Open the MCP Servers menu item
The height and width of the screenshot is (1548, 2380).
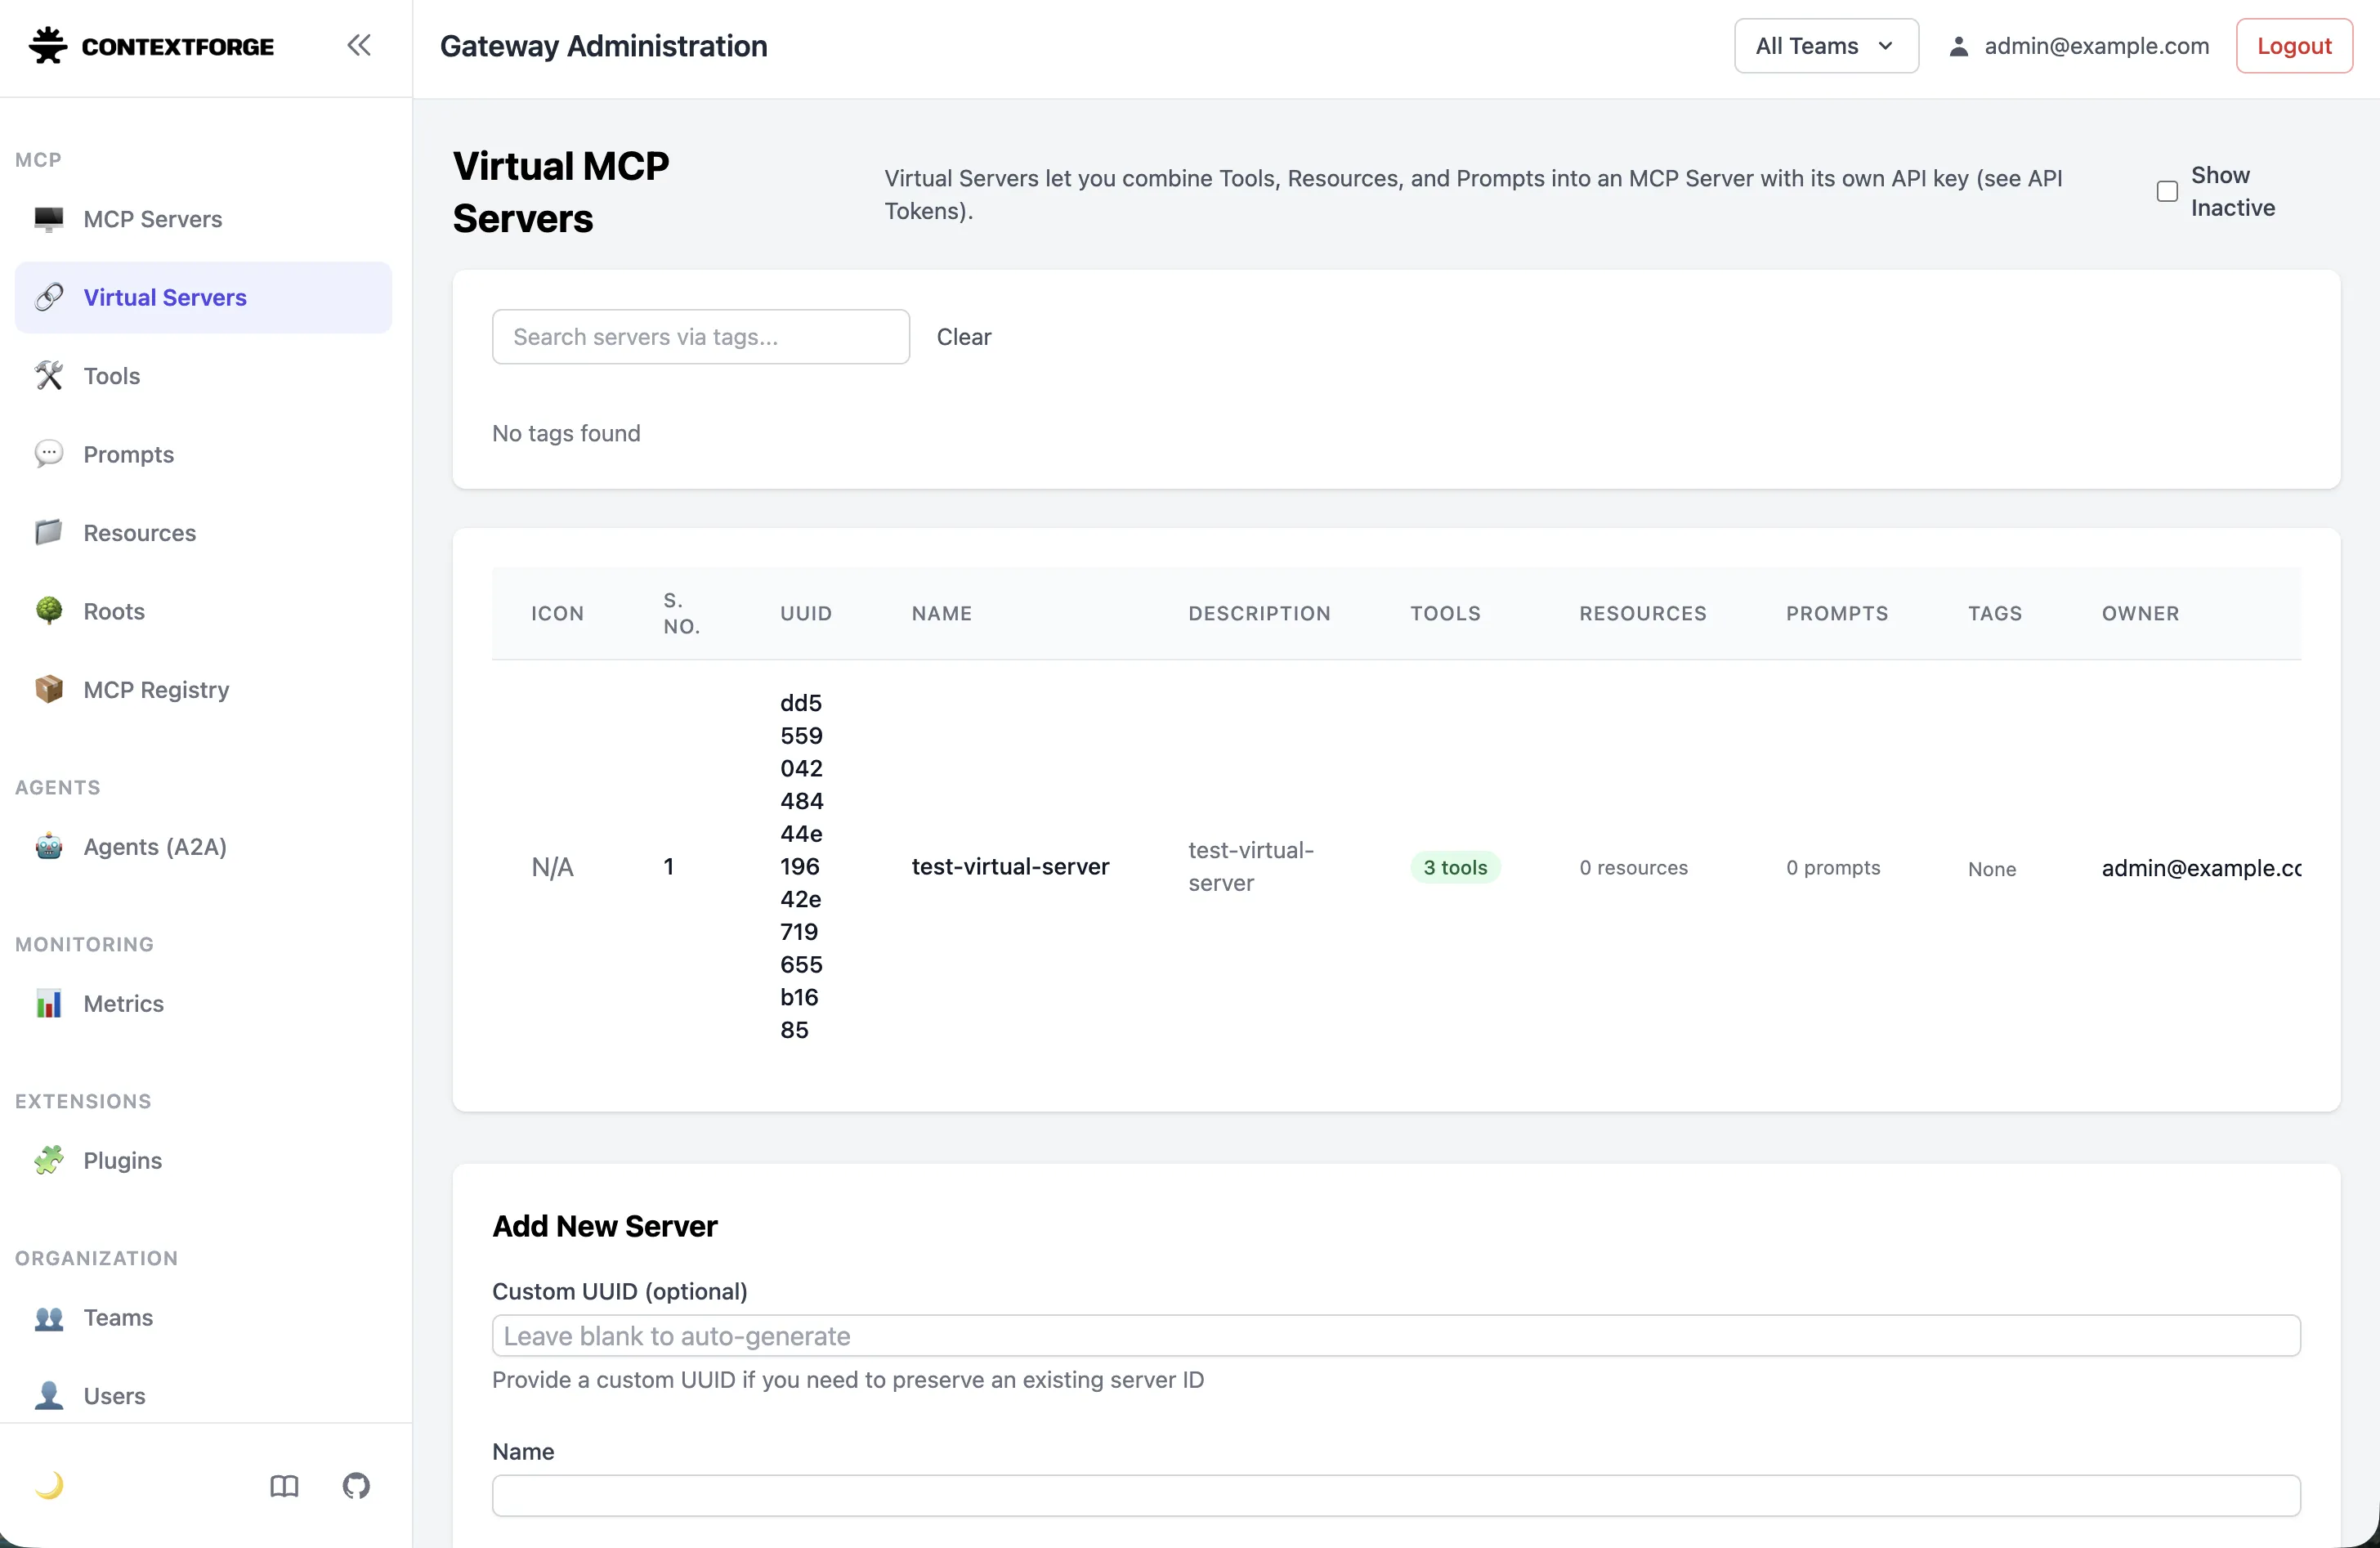(x=152, y=219)
